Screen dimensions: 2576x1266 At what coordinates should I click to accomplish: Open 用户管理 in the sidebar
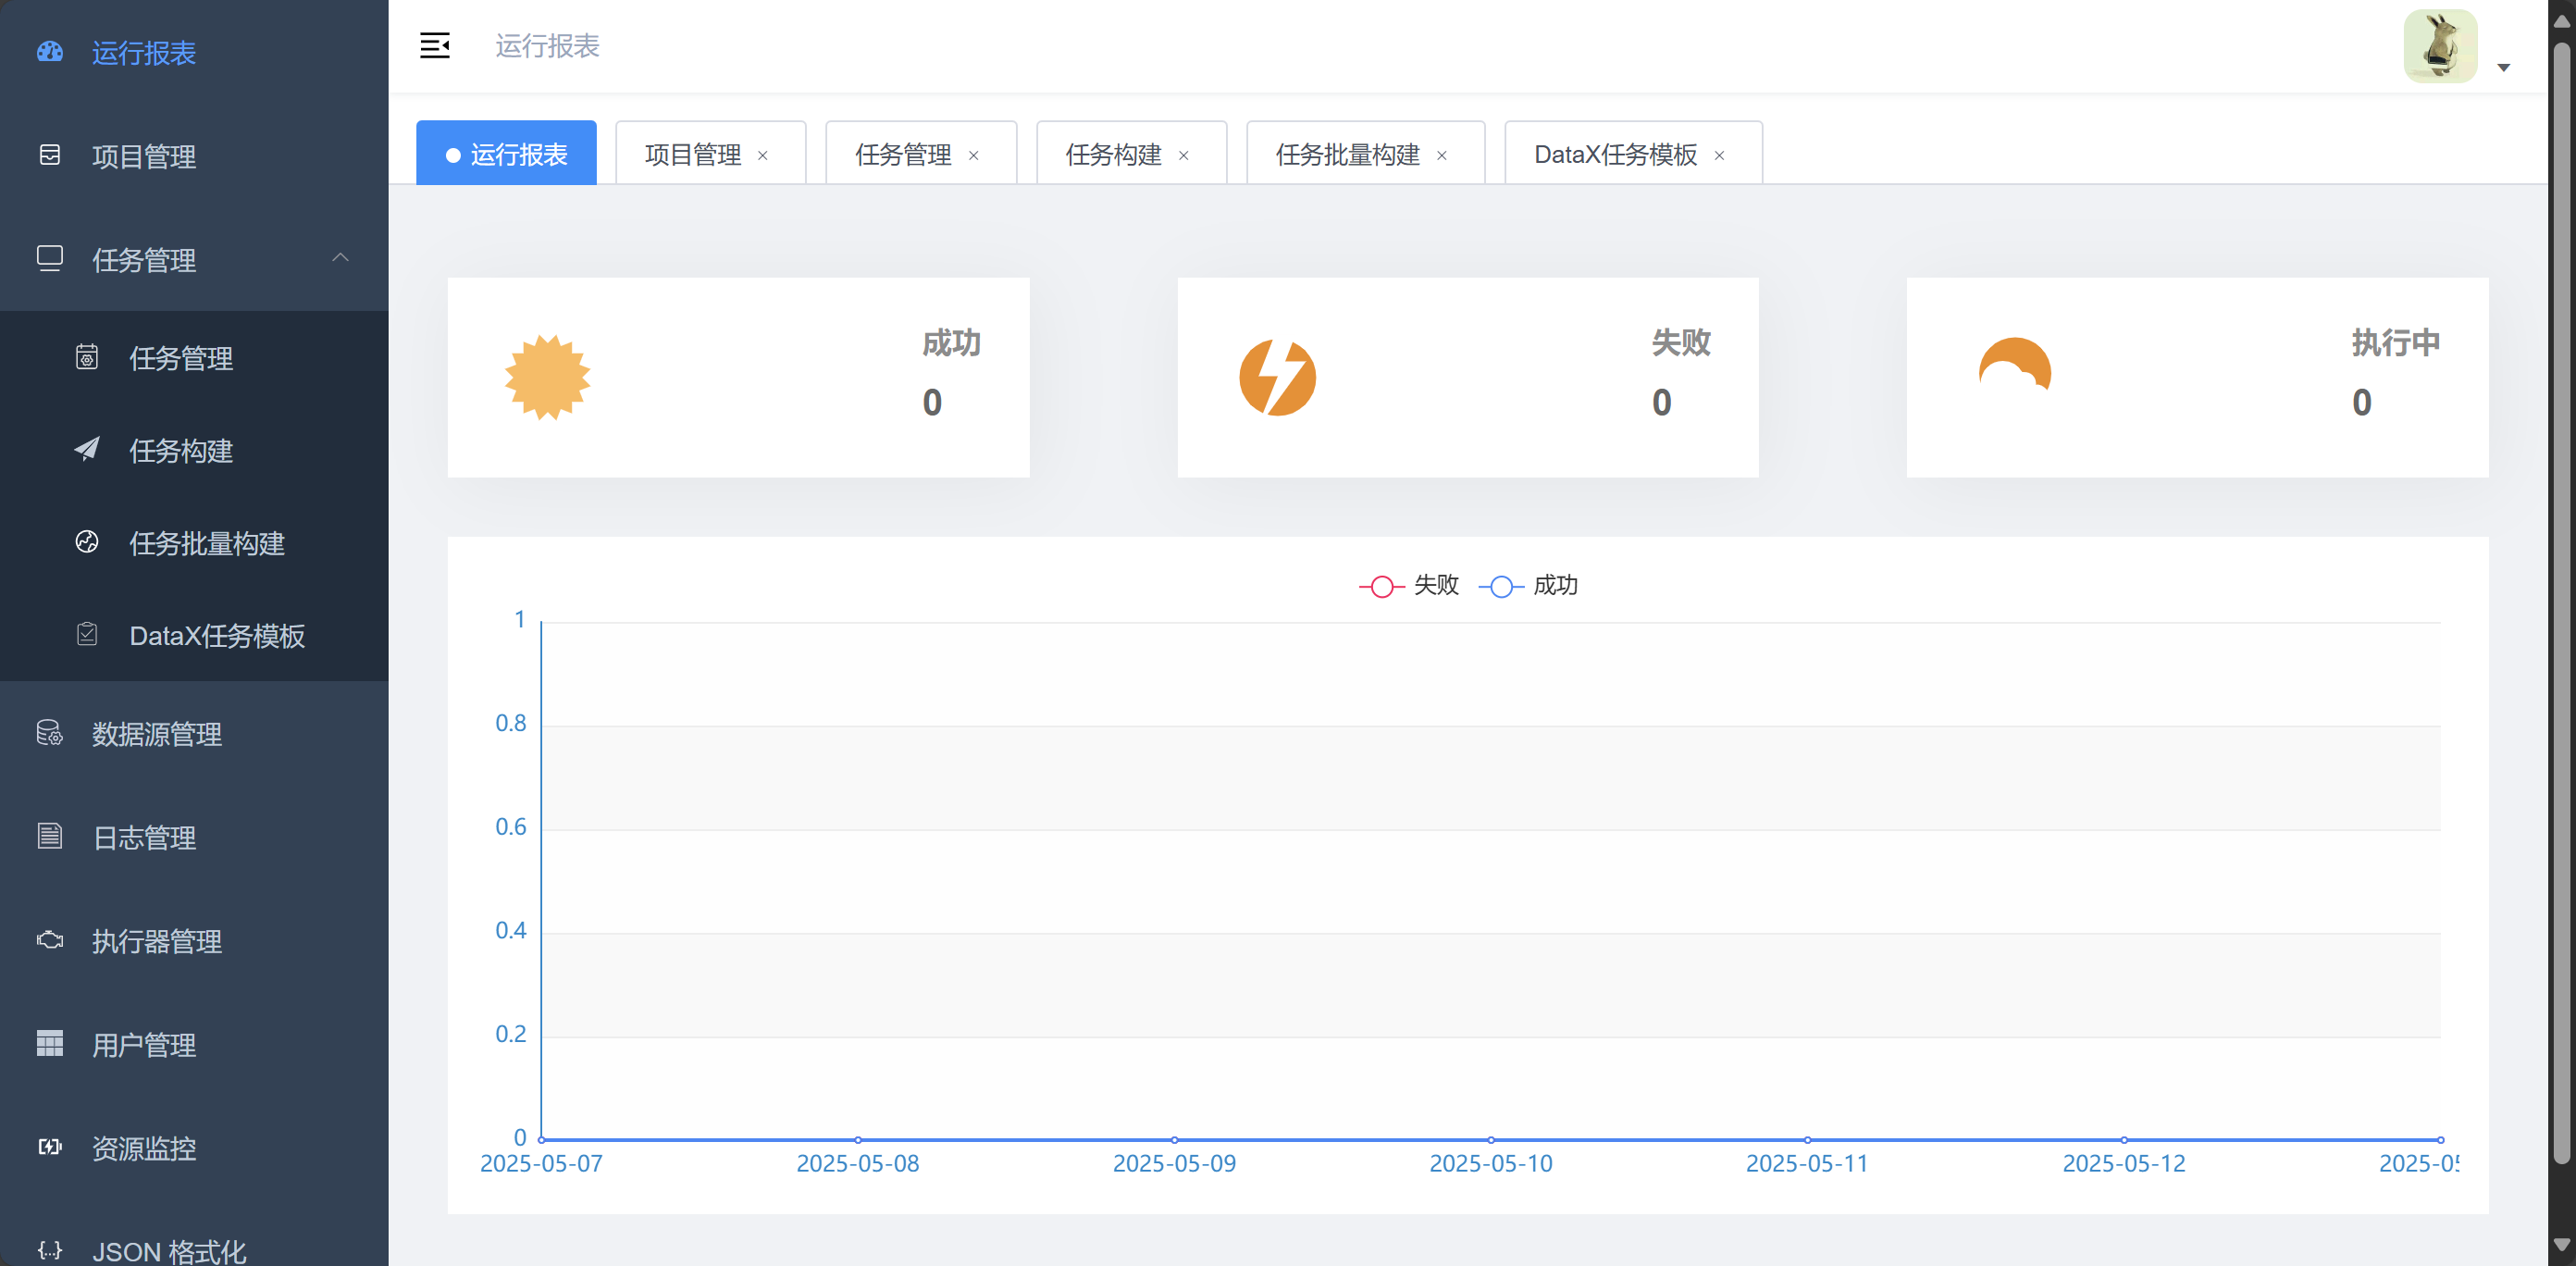144,1044
